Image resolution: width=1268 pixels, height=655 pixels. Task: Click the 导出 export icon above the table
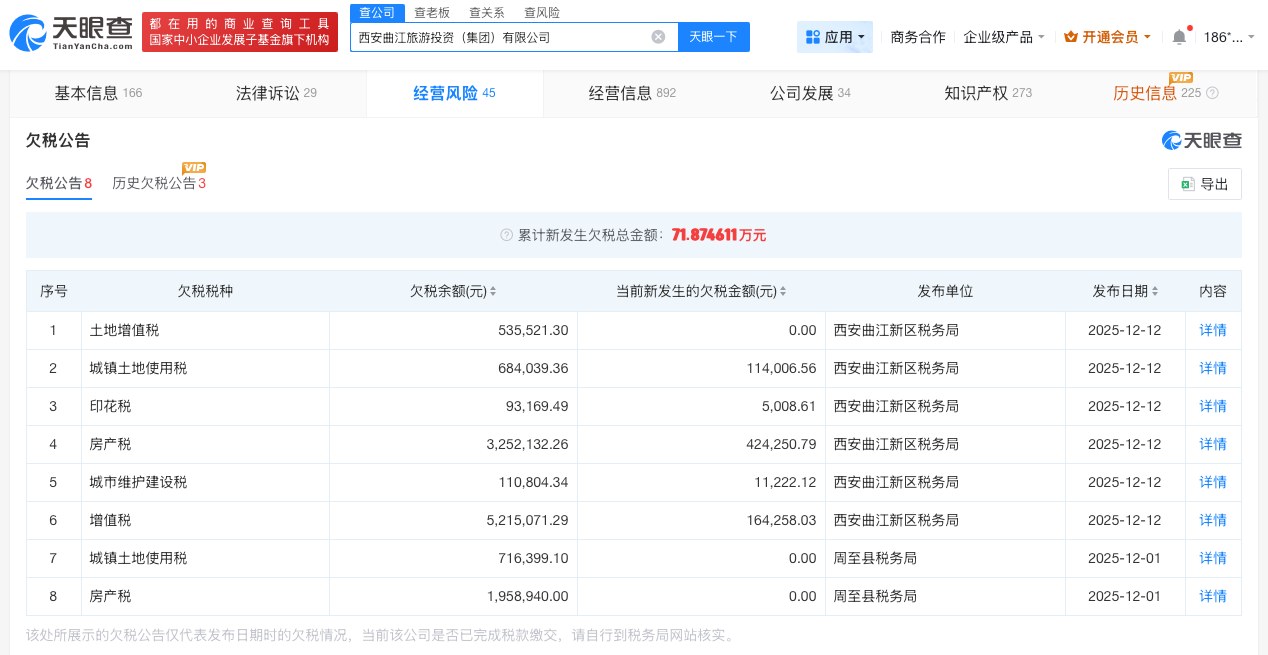coord(1187,184)
